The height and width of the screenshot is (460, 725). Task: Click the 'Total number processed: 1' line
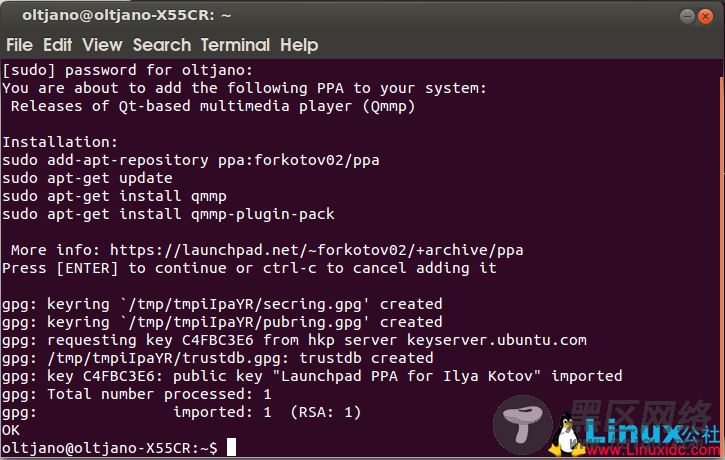click(x=136, y=394)
